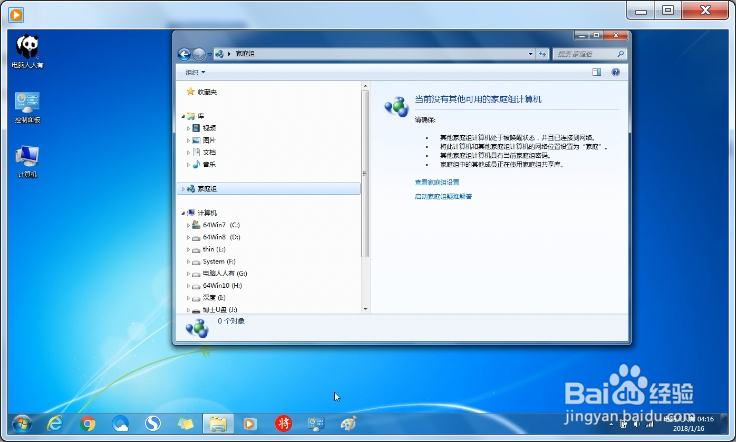736x442 pixels.
Task: Select the System (F:) drive
Action: click(219, 261)
